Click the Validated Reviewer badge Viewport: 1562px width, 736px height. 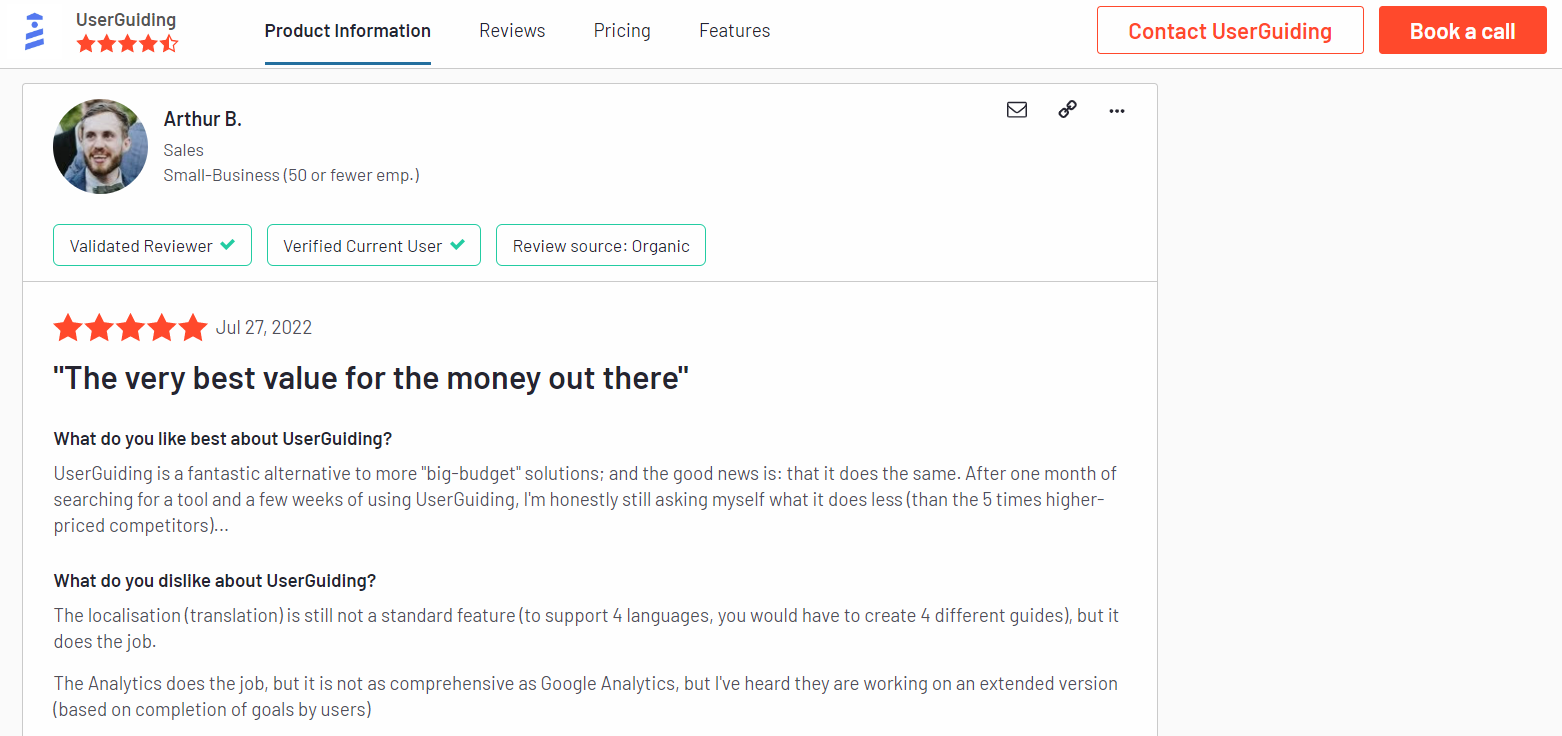click(152, 246)
